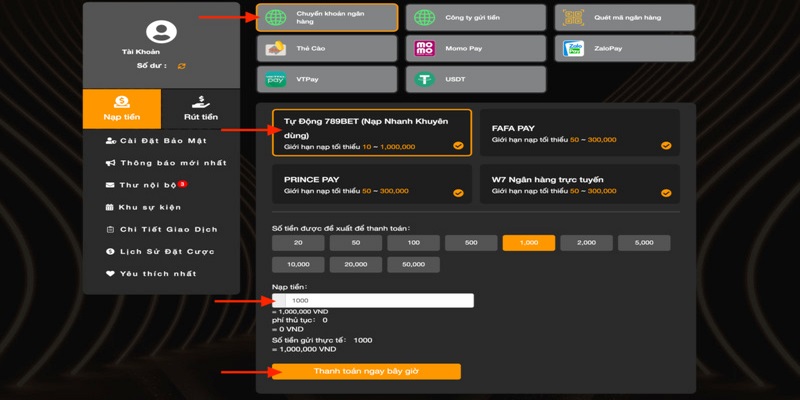Pick the 5,000 suggested amount
The width and height of the screenshot is (800, 400).
point(644,242)
